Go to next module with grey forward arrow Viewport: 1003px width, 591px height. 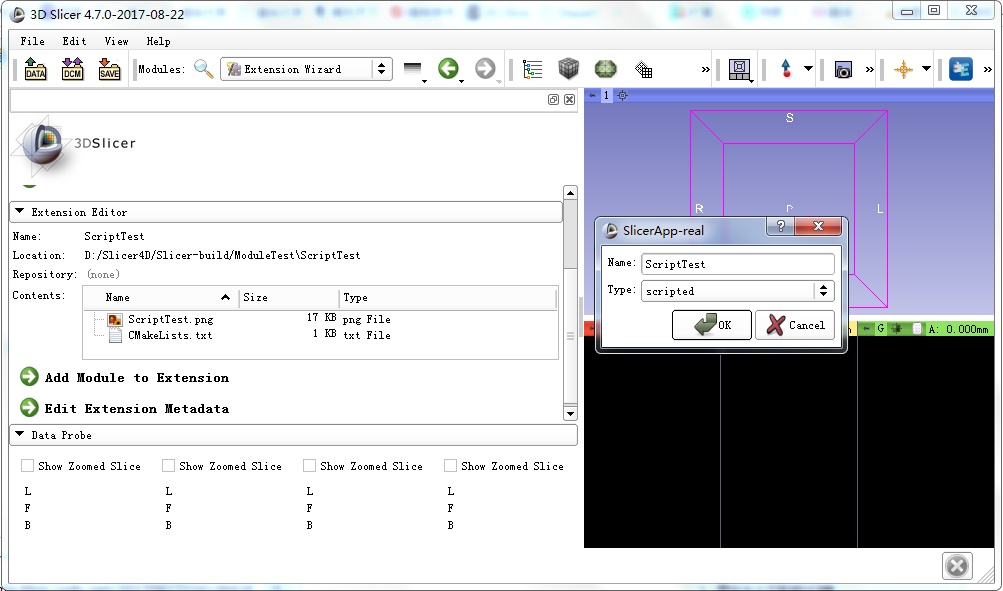coord(486,68)
